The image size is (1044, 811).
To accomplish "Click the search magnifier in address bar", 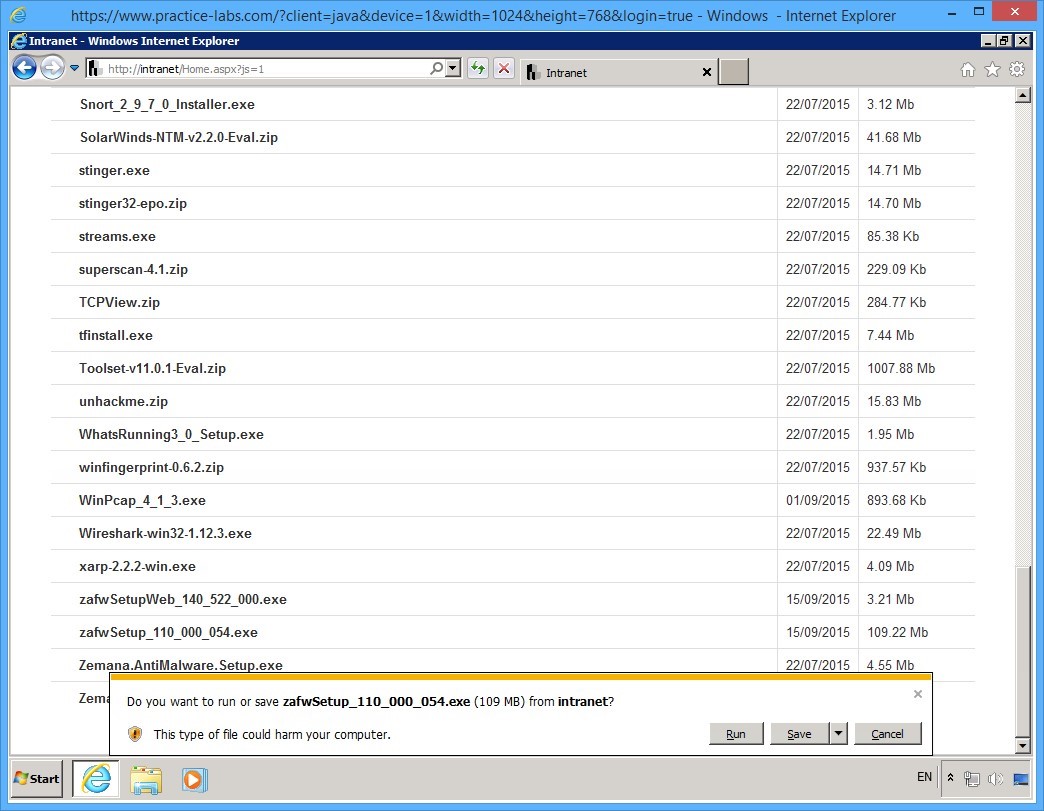I will (436, 69).
